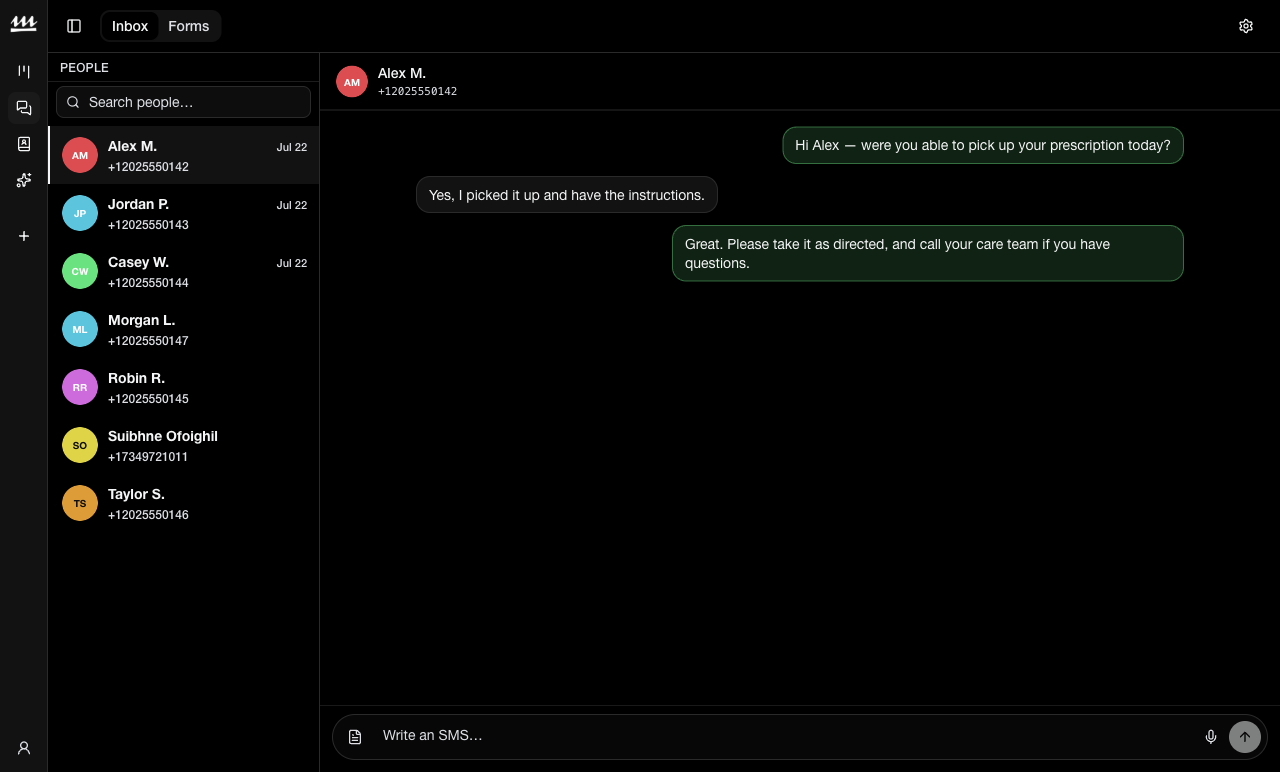Click the 'Hi Alex' prescription message bubble

click(983, 145)
